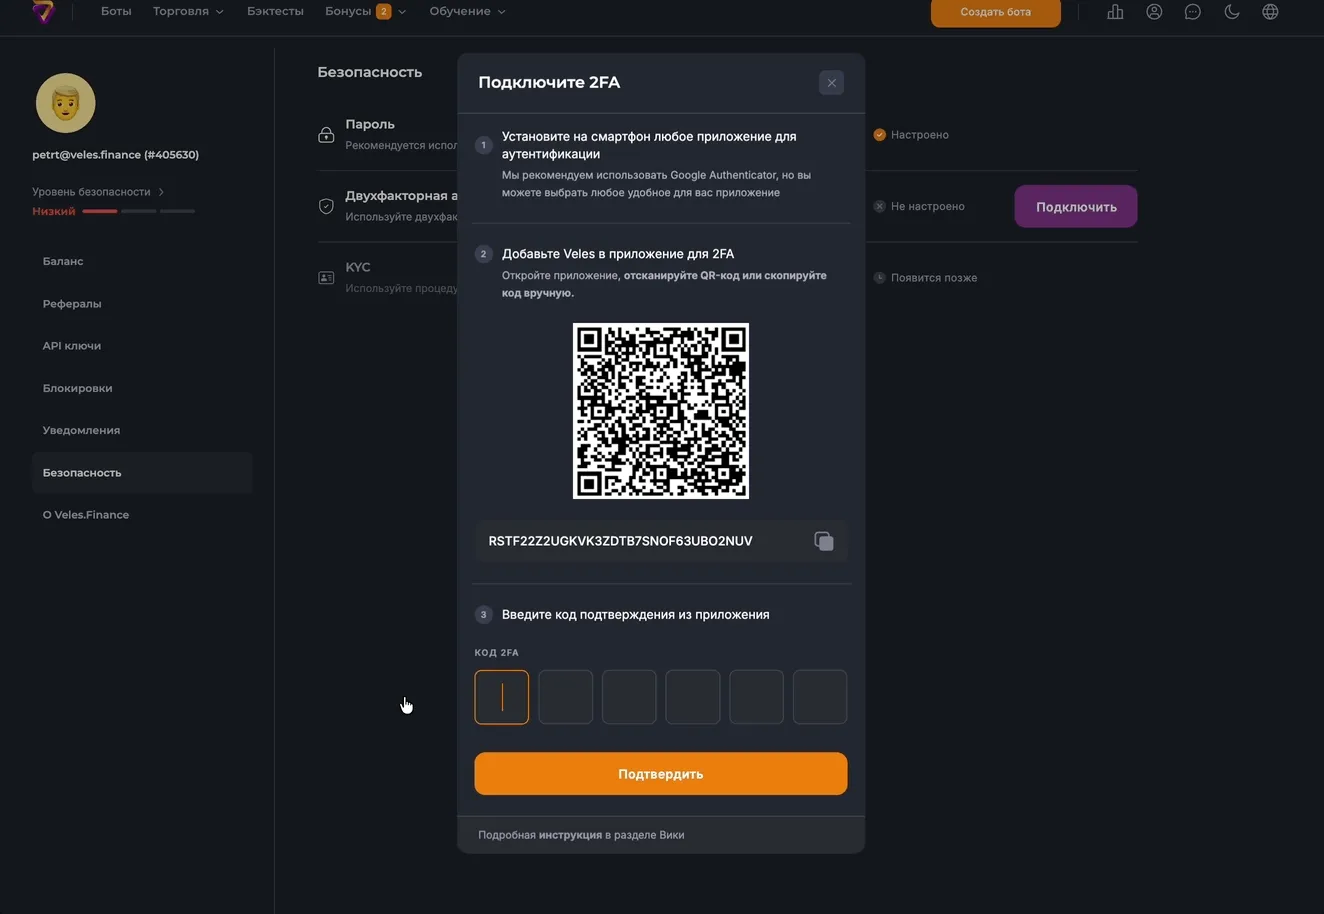Open language selector globe icon
This screenshot has width=1324, height=914.
click(x=1270, y=12)
